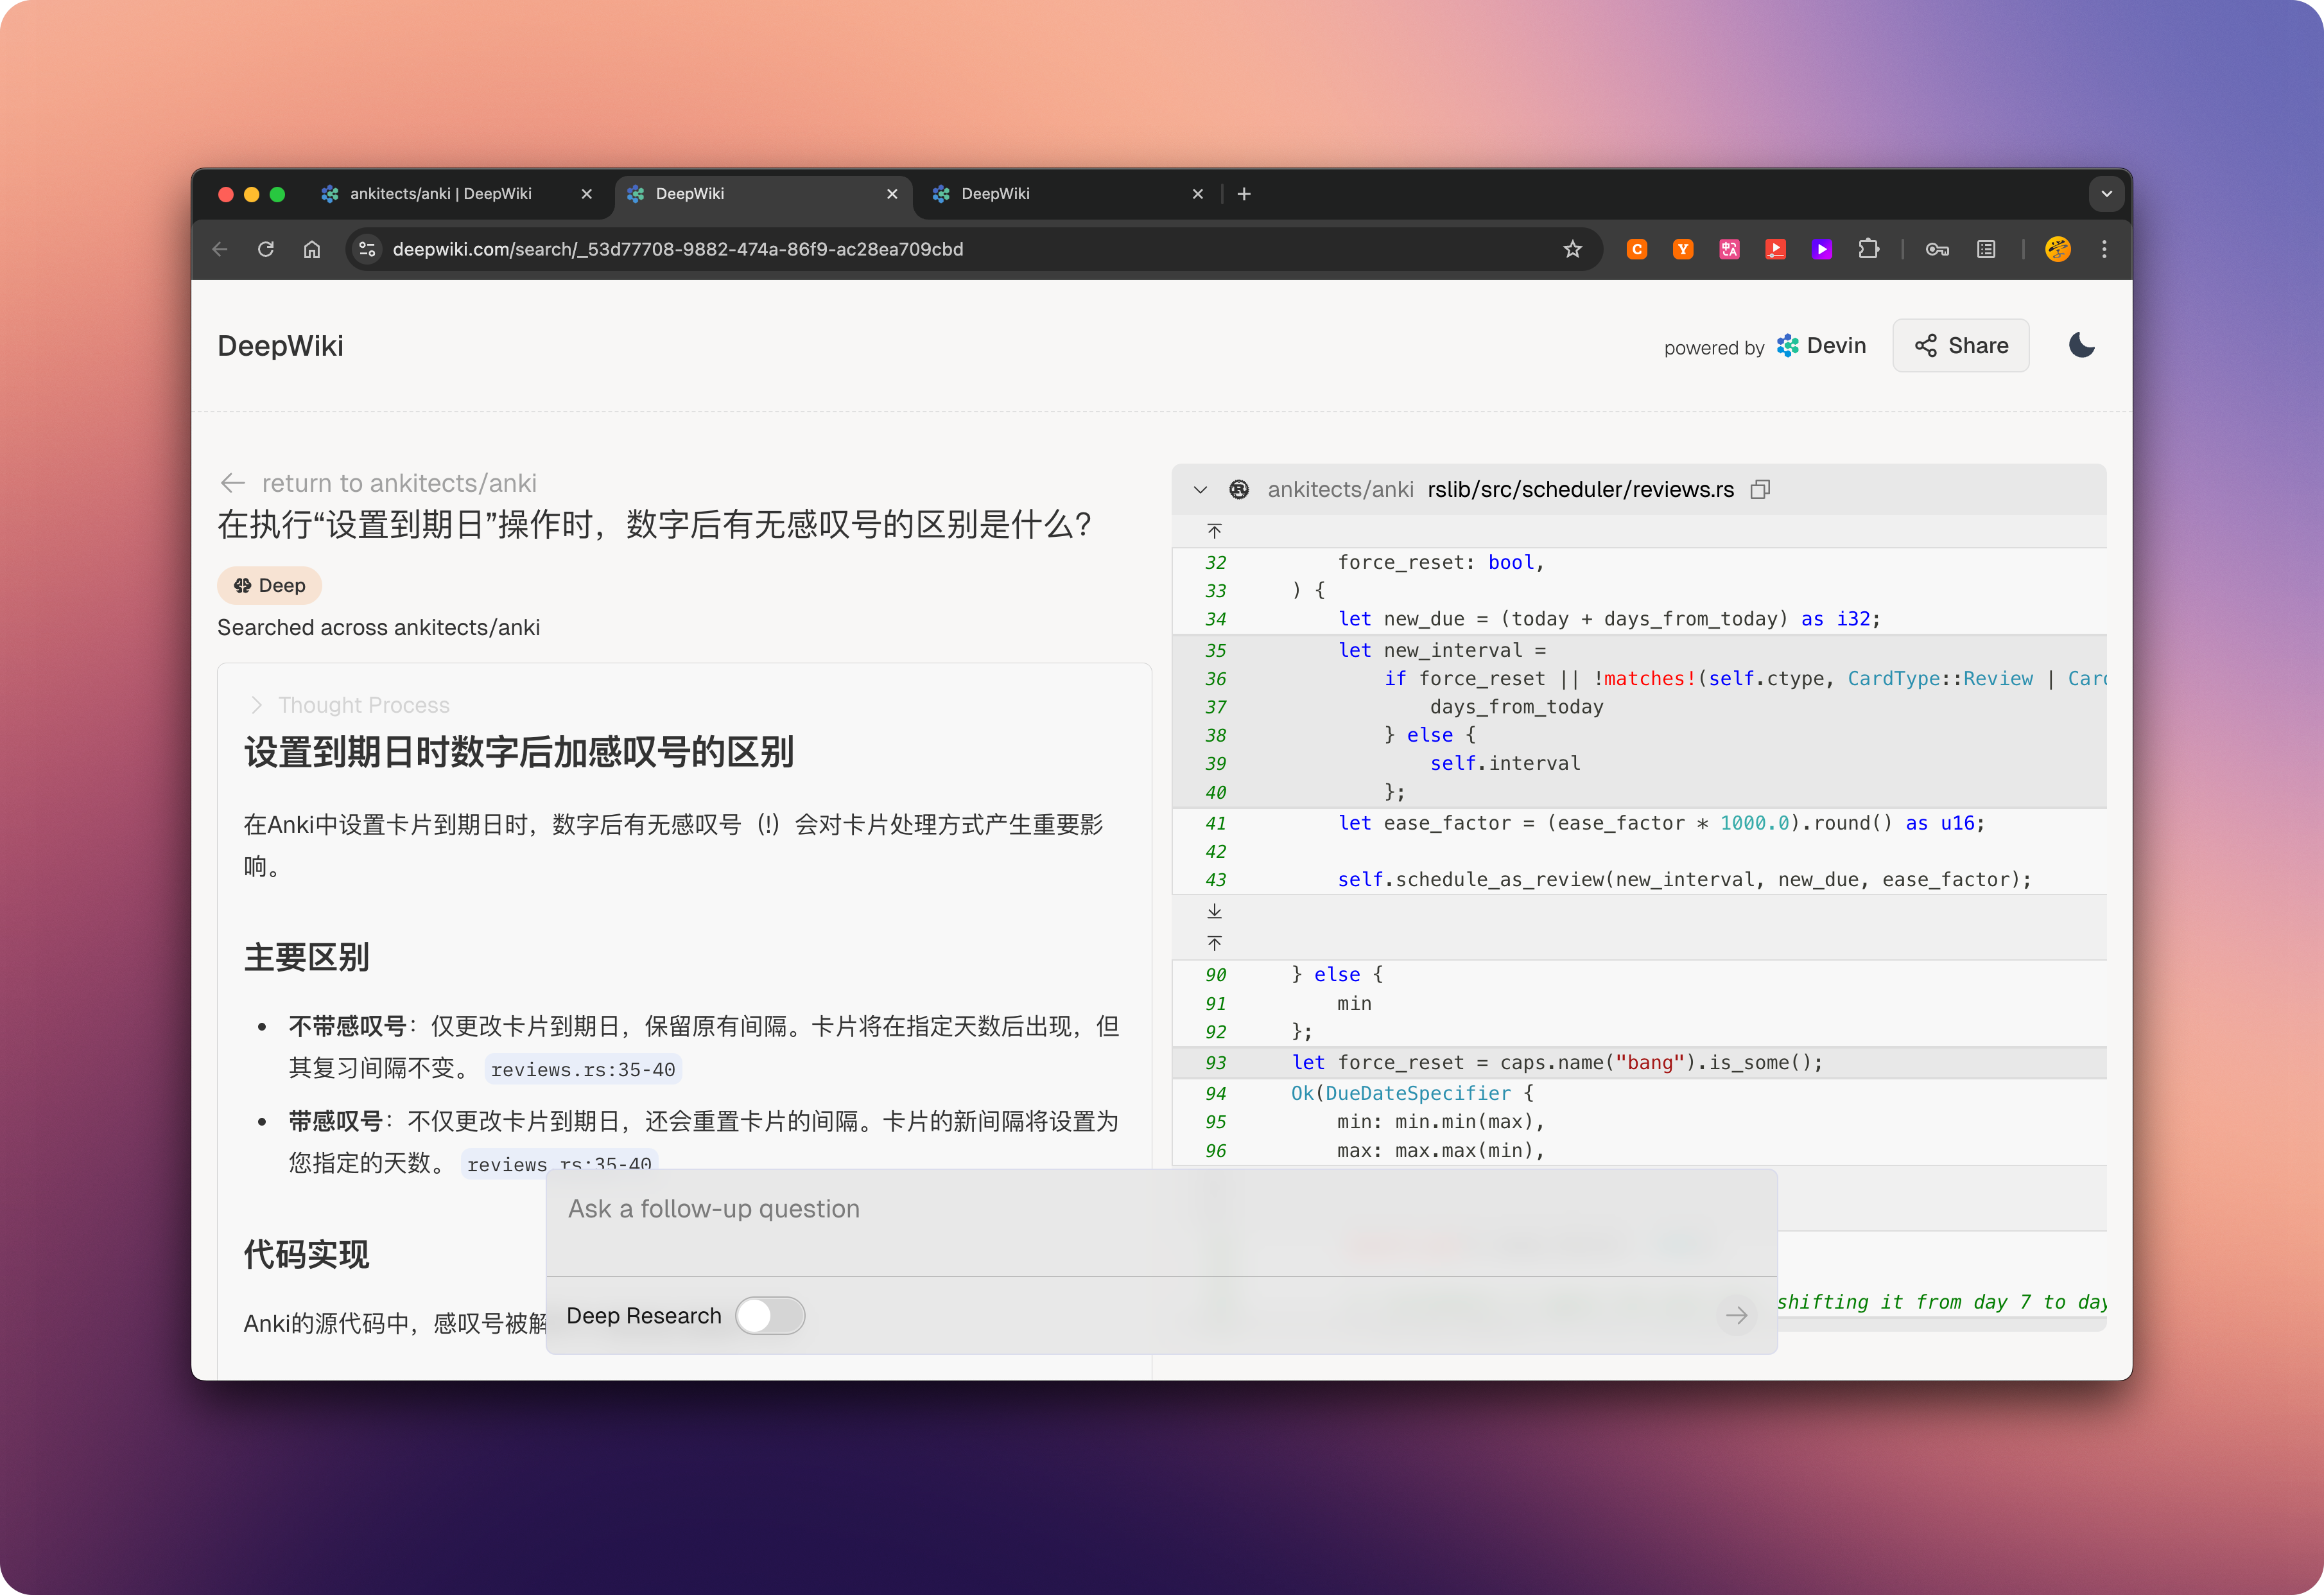This screenshot has width=2324, height=1595.
Task: Open the tab search dropdown
Action: pyautogui.click(x=2106, y=194)
